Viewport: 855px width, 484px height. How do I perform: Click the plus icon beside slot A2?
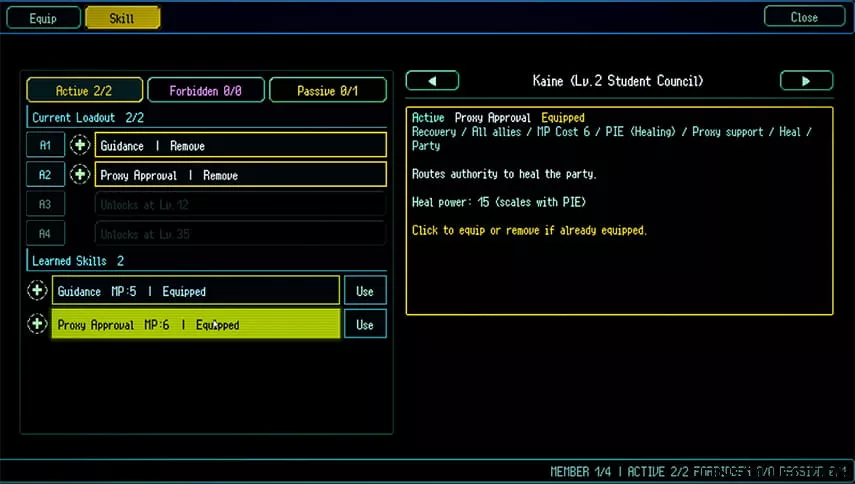(x=80, y=174)
